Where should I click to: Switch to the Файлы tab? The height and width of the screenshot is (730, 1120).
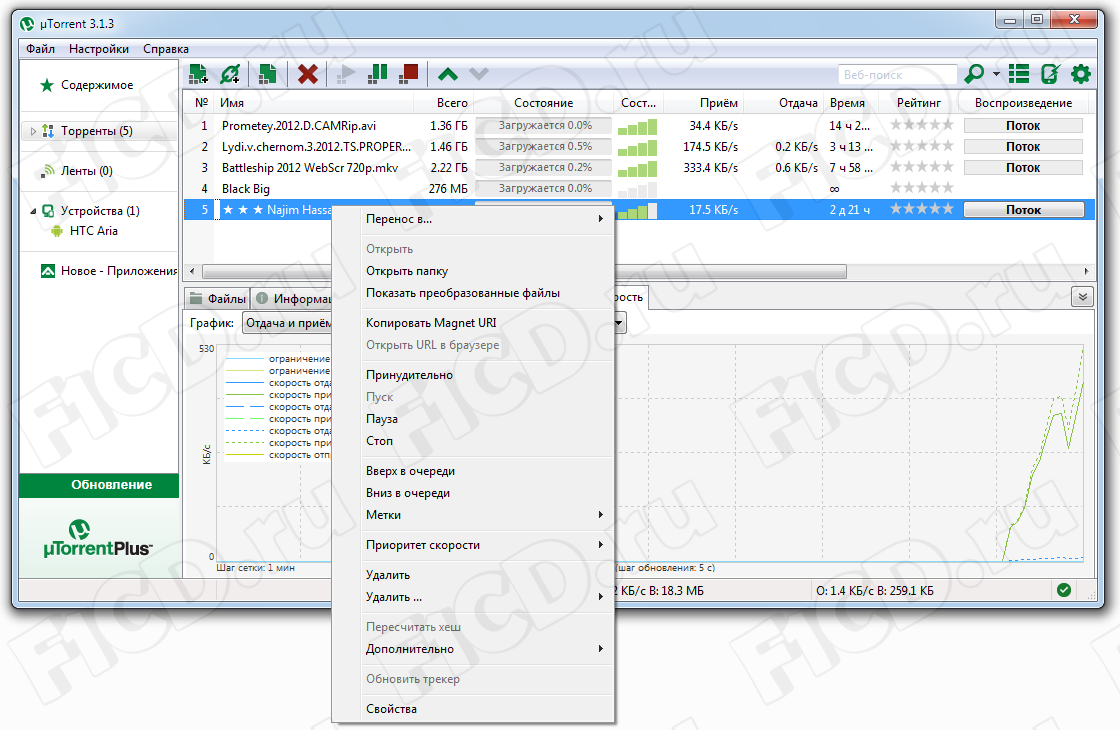tap(218, 299)
